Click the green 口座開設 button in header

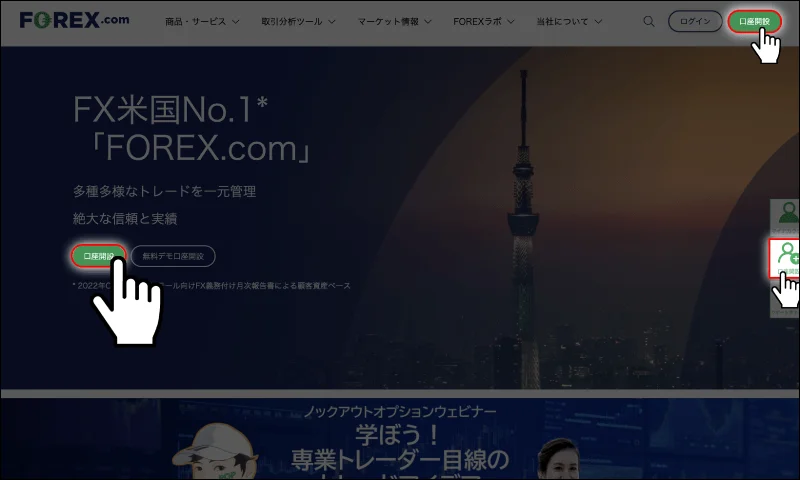(x=754, y=21)
